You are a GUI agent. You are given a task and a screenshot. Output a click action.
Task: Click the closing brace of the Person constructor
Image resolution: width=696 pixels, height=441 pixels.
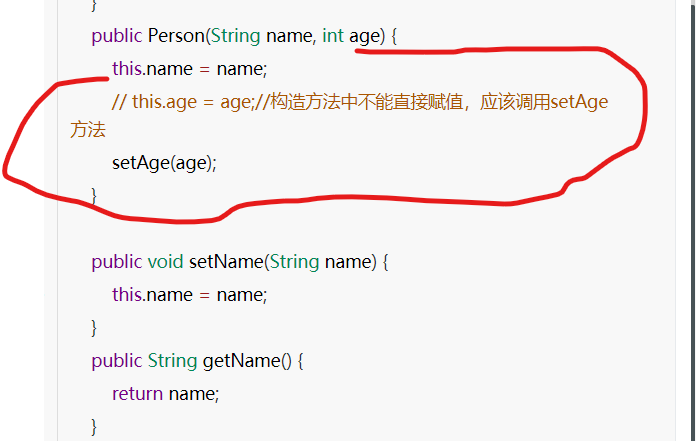tap(94, 196)
